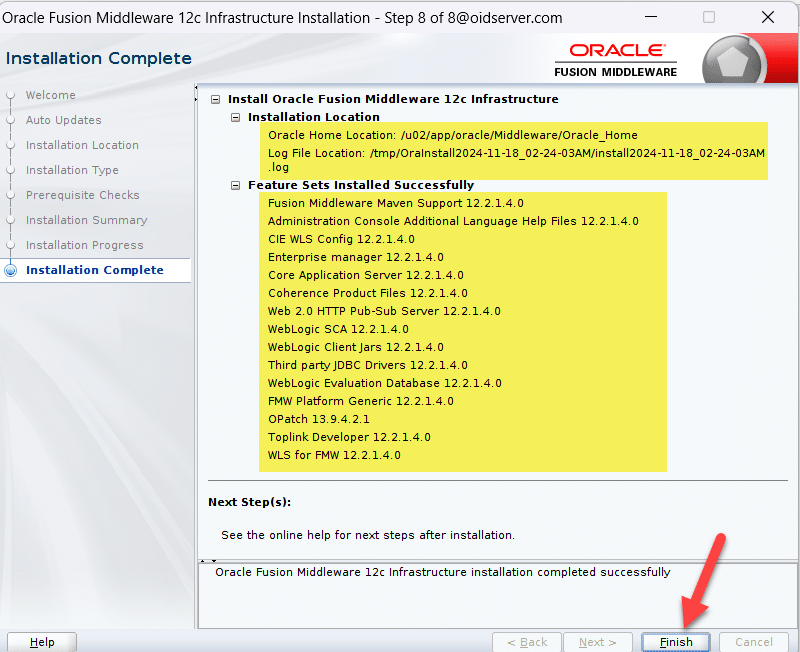The width and height of the screenshot is (800, 652).
Task: Select the Auto Updates step in sidebar
Action: (x=63, y=120)
